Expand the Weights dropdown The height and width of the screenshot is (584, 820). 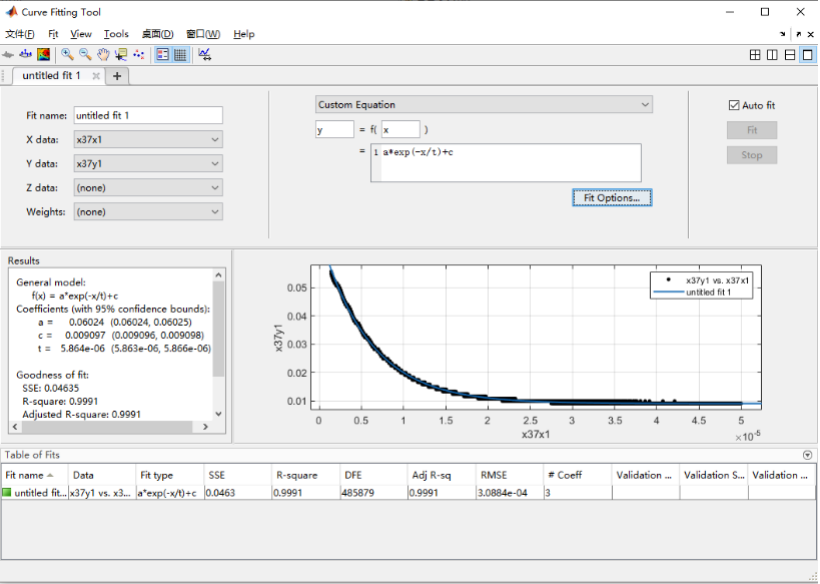[x=147, y=212]
